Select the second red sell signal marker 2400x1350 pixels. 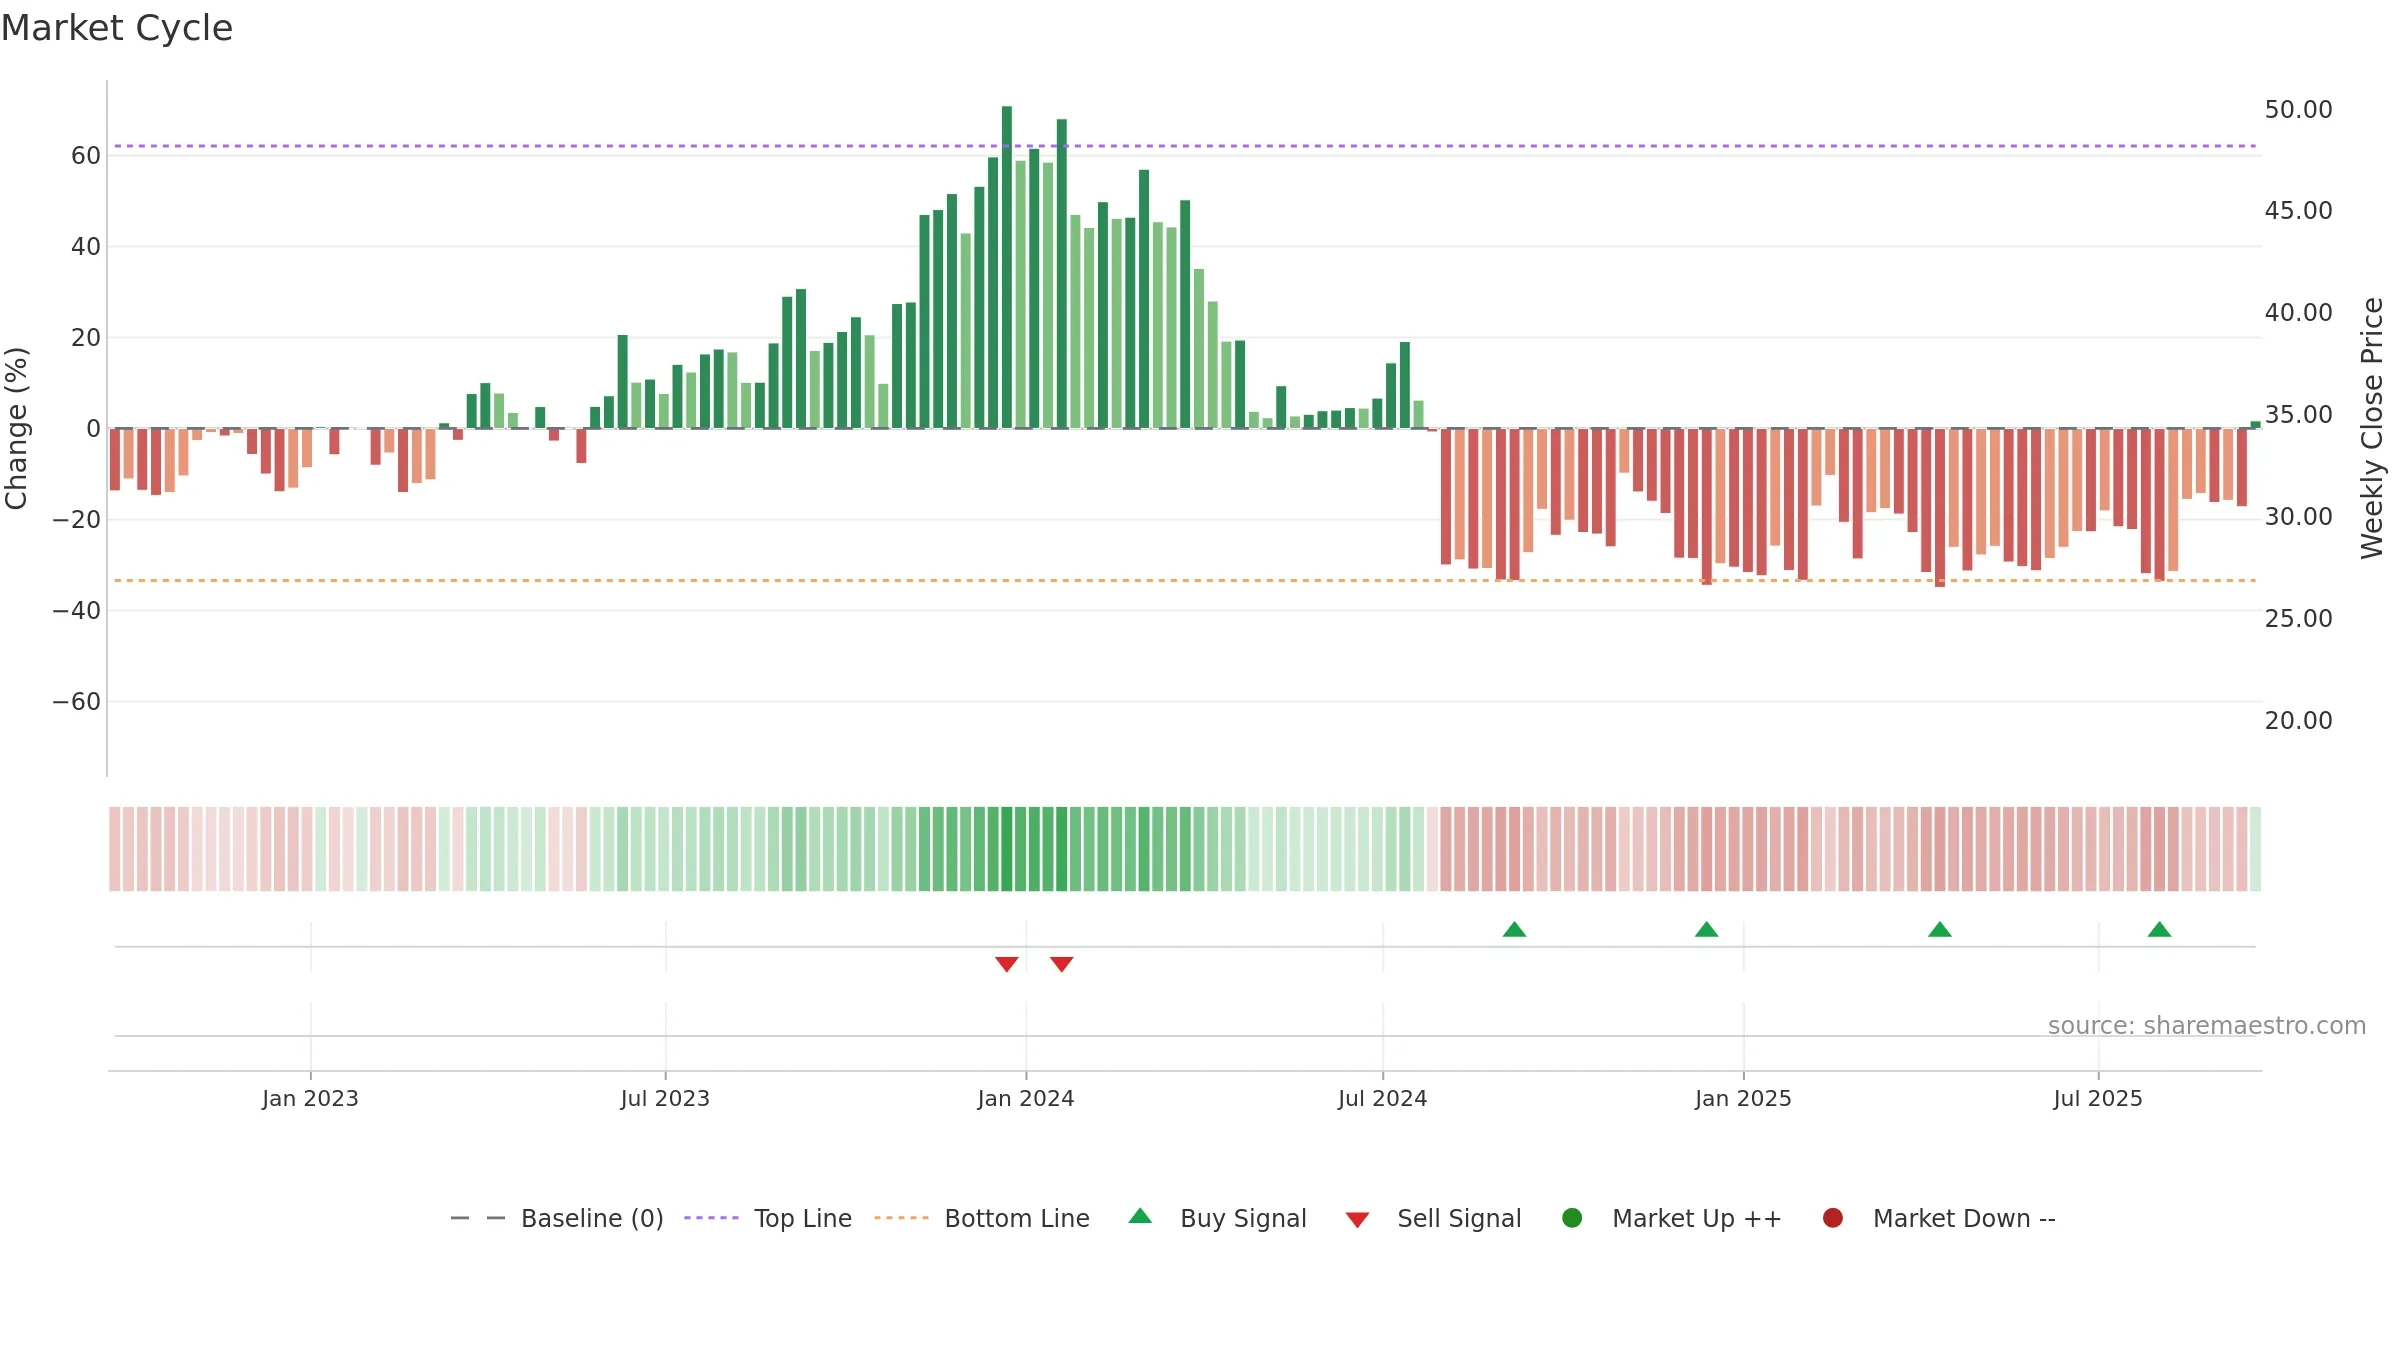[x=1062, y=964]
